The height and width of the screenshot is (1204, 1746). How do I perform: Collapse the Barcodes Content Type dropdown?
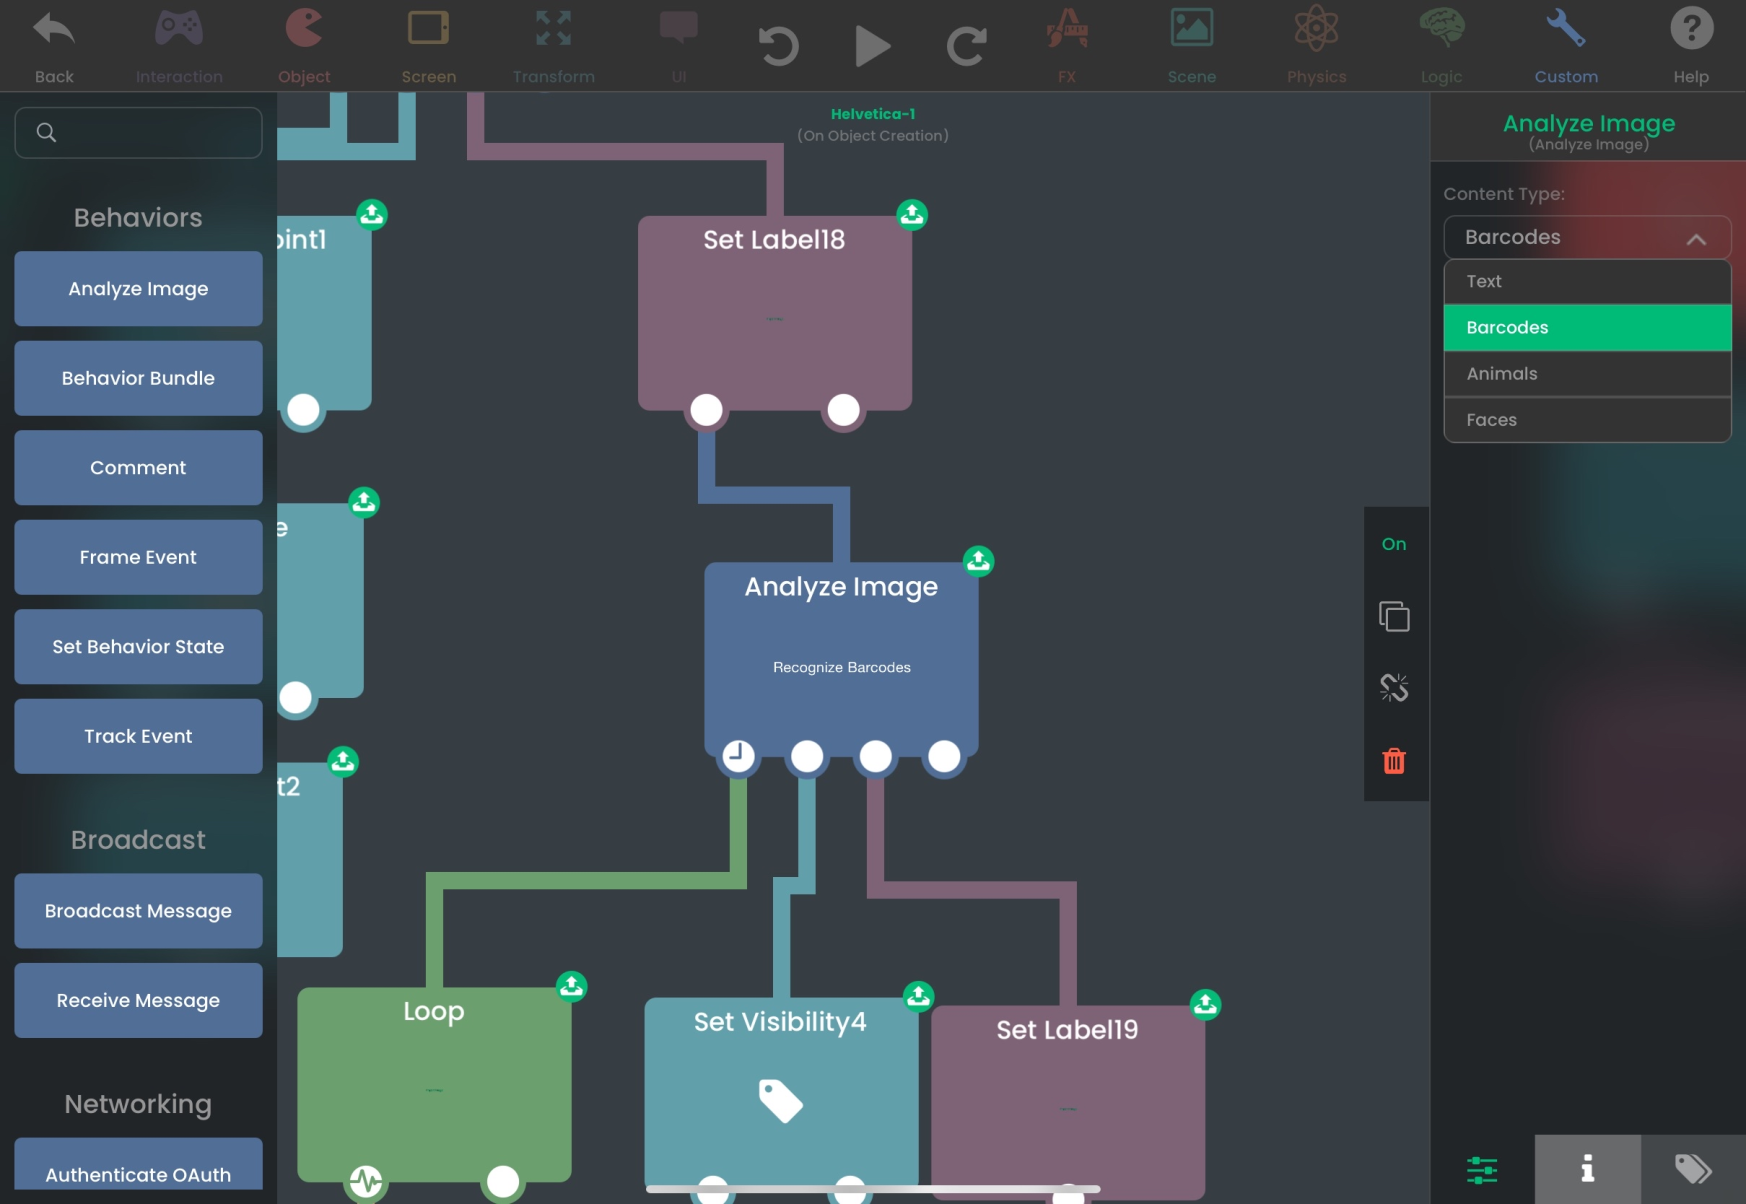pyautogui.click(x=1695, y=238)
